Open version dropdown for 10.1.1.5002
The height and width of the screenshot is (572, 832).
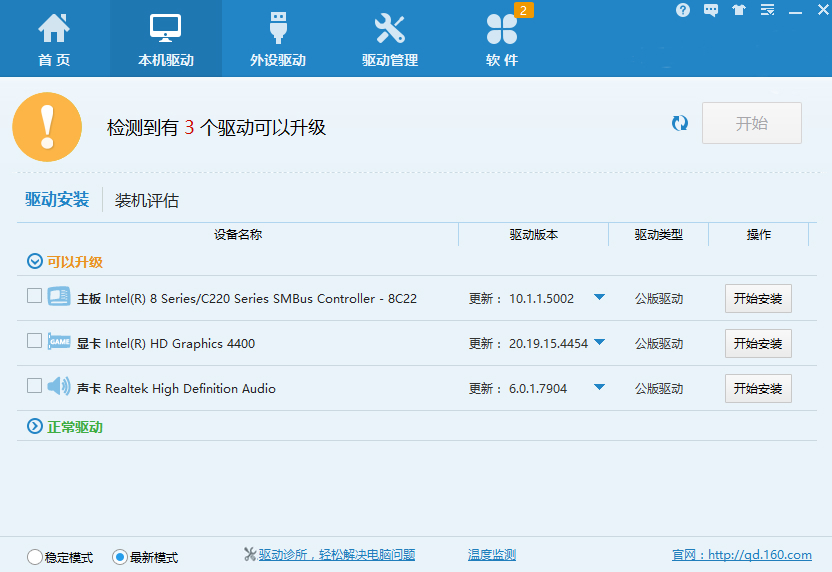(599, 297)
